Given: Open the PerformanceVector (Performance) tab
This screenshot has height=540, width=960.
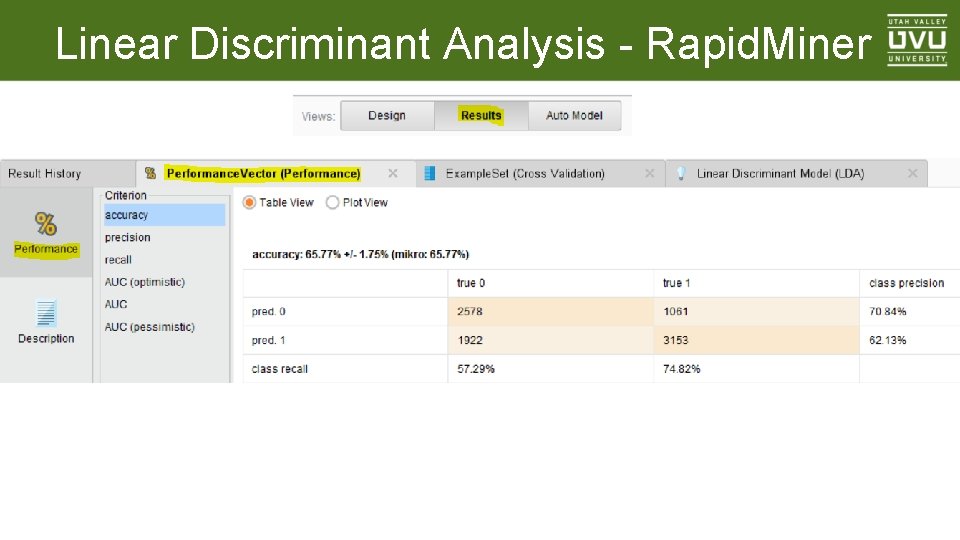Looking at the screenshot, I should coord(276,173).
